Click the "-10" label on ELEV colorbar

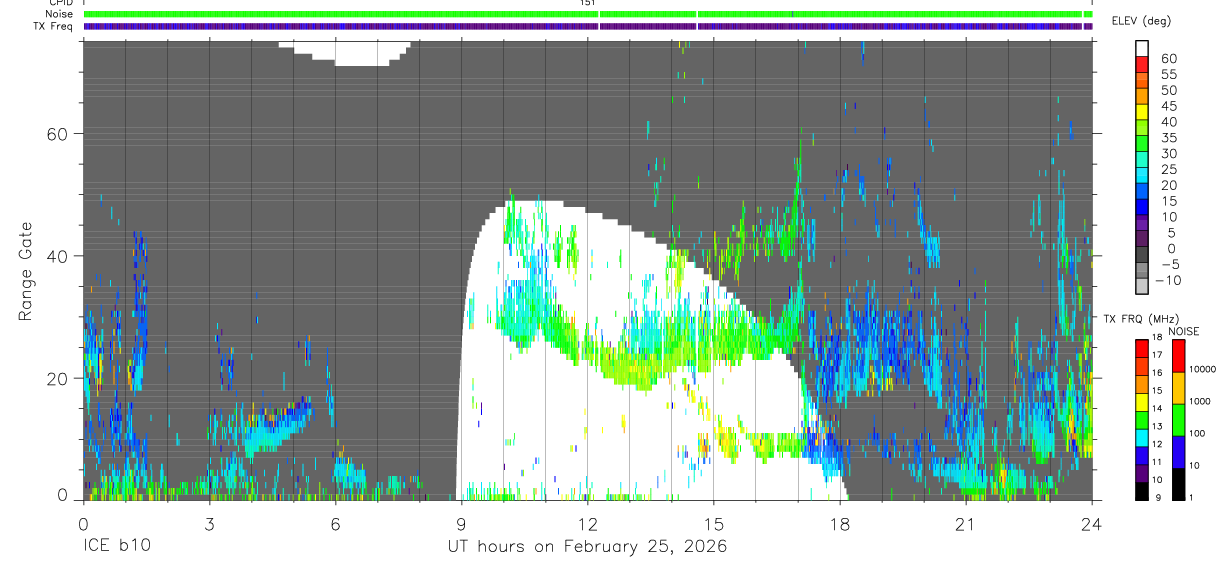coord(1168,280)
